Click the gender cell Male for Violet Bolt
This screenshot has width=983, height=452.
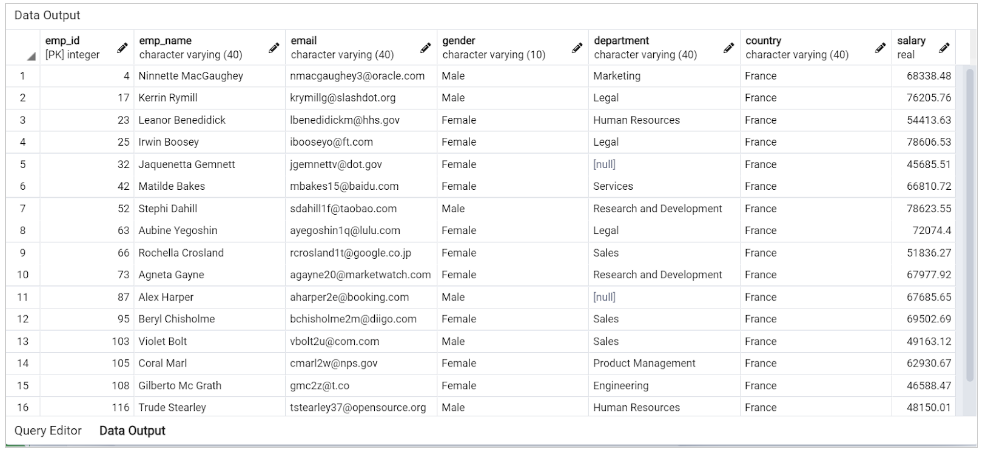pos(513,341)
